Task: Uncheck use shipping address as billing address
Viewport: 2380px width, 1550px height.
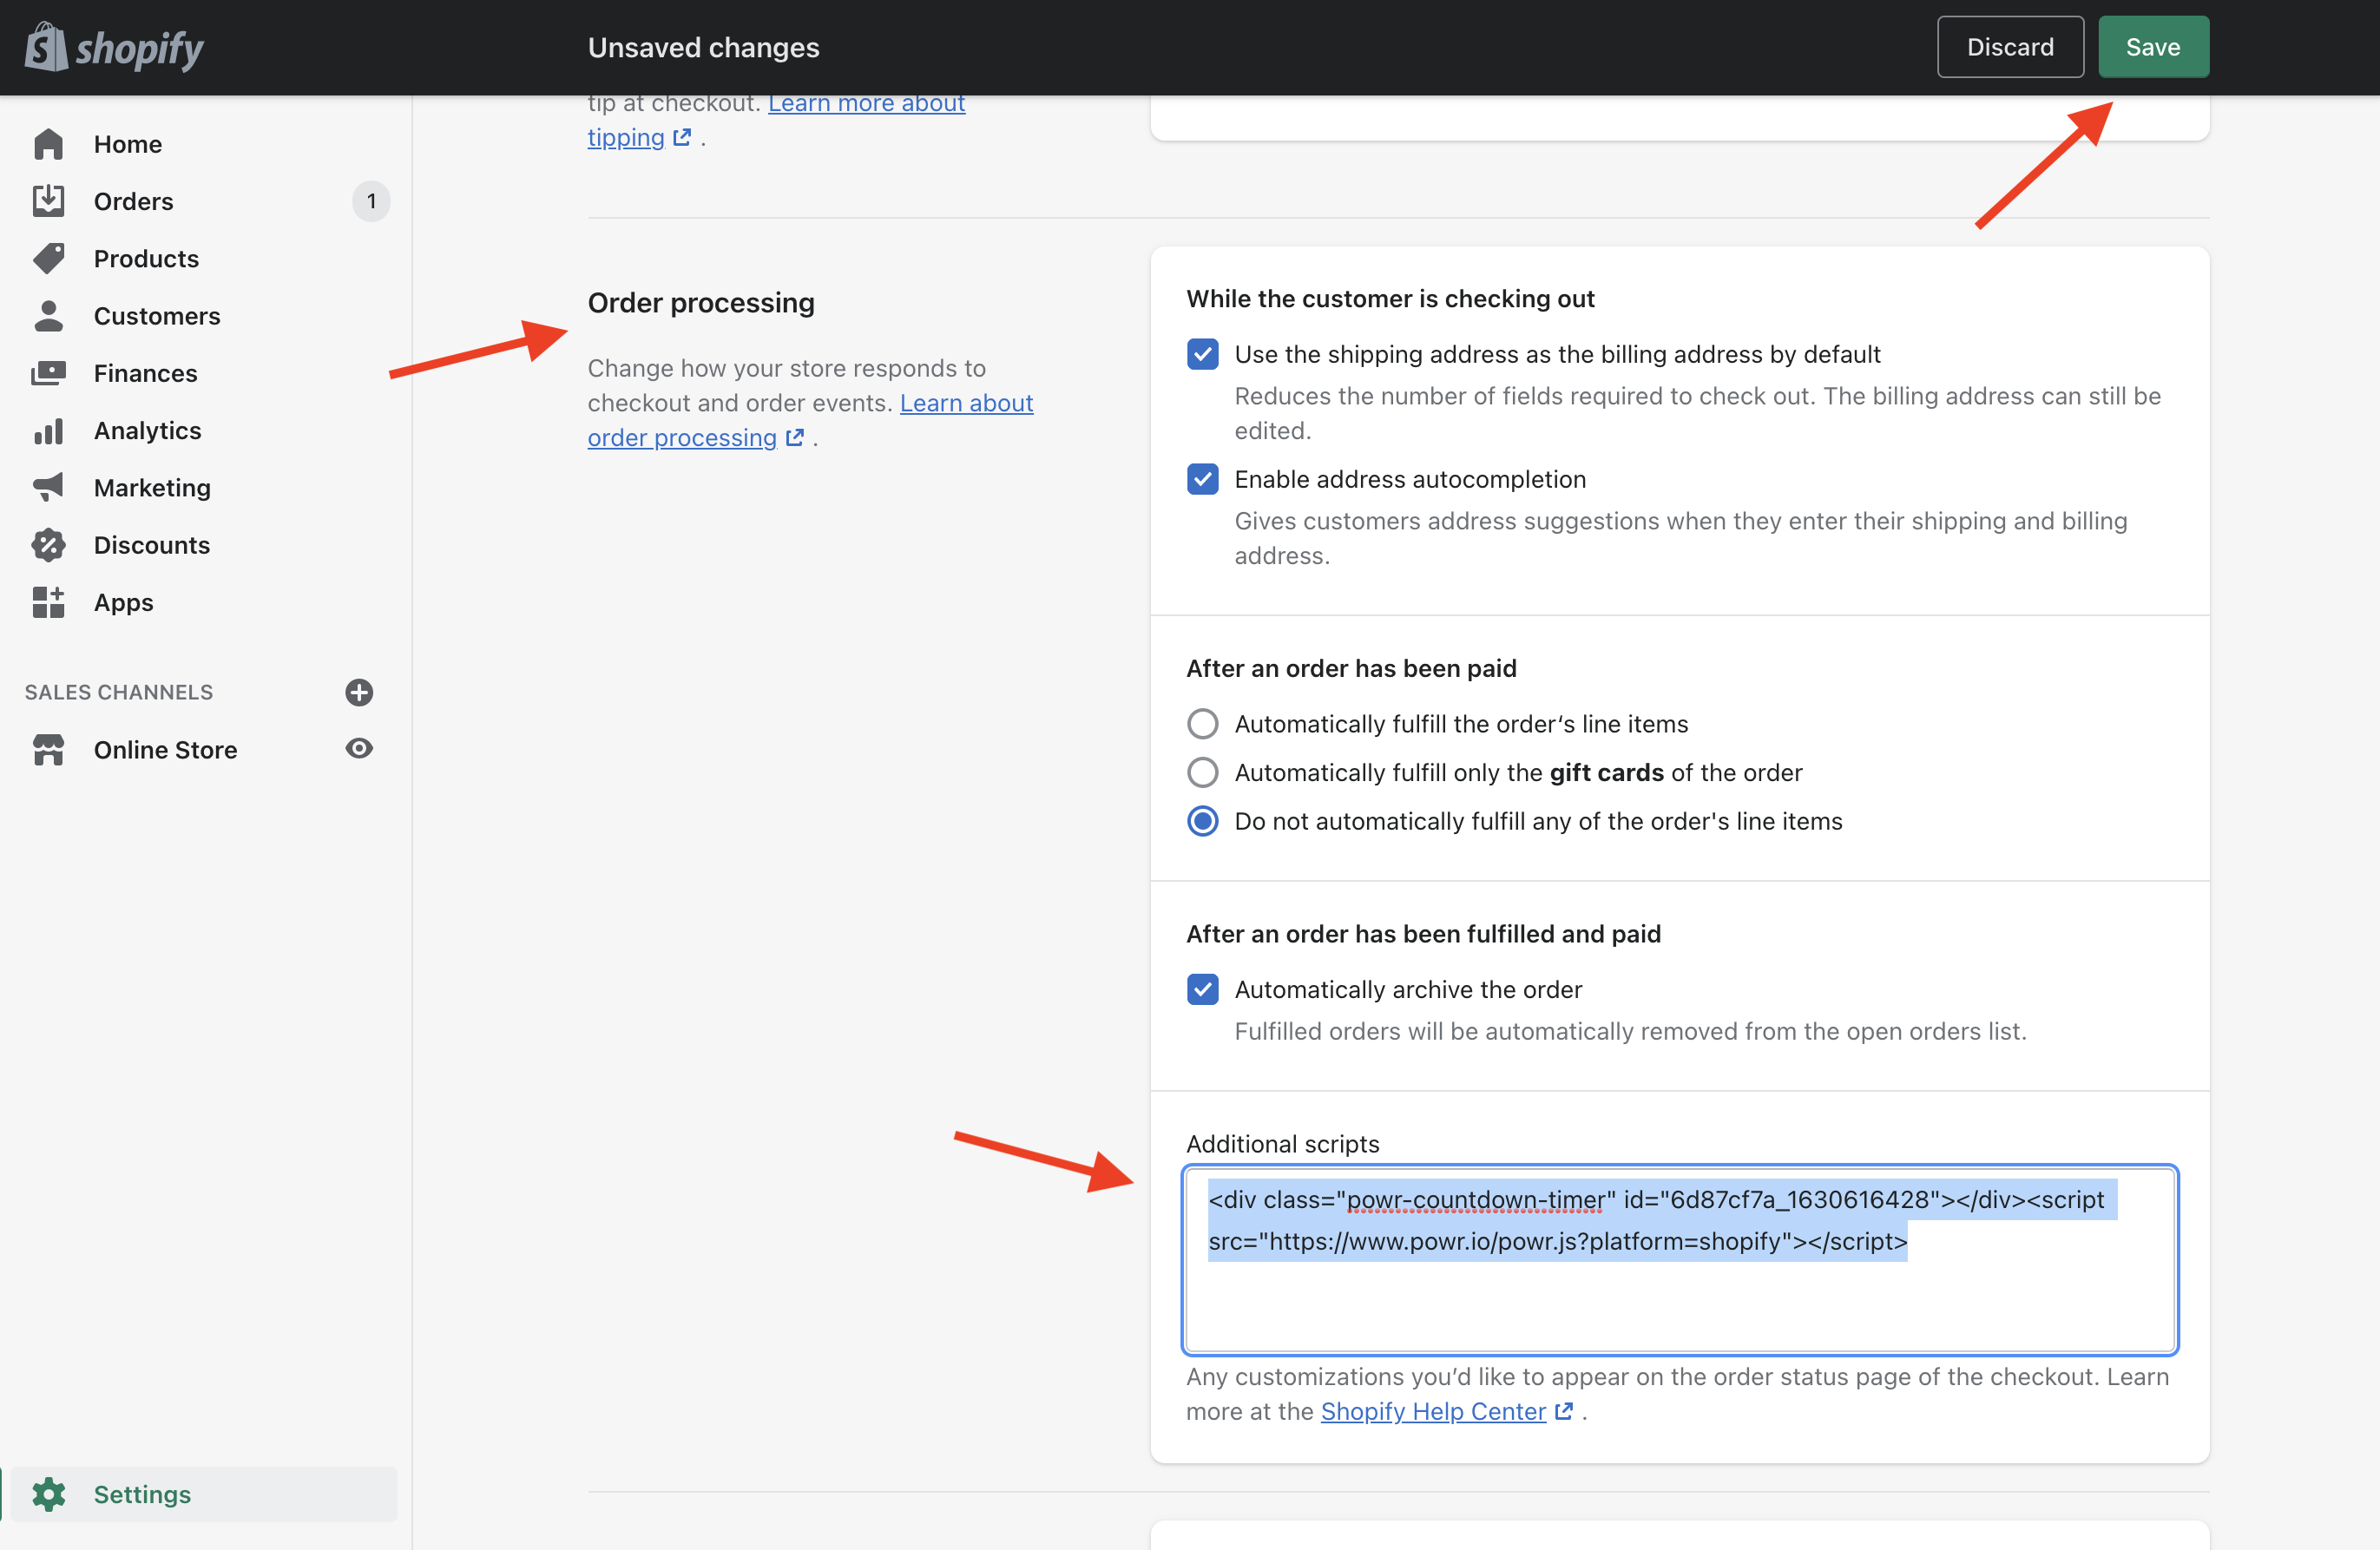Action: pos(1202,354)
